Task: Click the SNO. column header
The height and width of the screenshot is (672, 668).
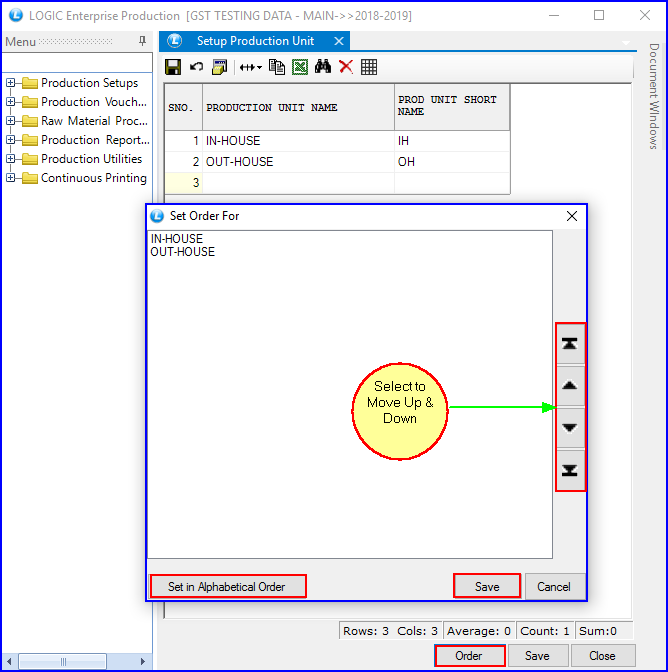Action: (183, 107)
